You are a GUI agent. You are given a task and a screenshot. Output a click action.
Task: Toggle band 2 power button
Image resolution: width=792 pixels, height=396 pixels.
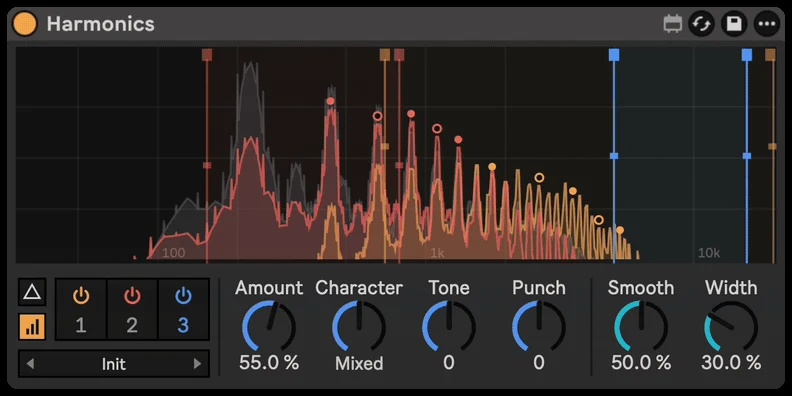[132, 295]
